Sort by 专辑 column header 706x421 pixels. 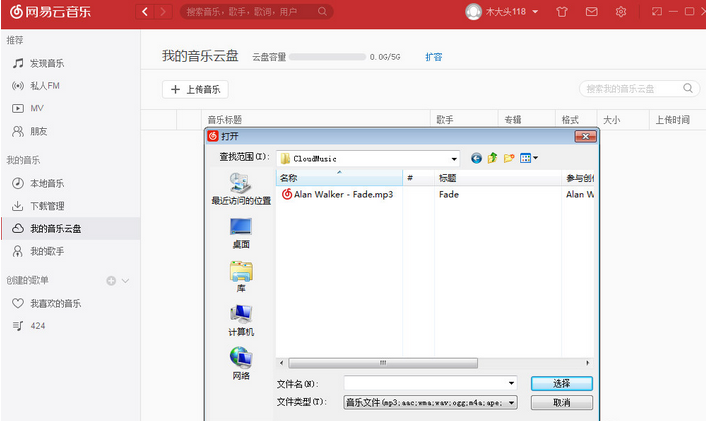[x=526, y=120]
